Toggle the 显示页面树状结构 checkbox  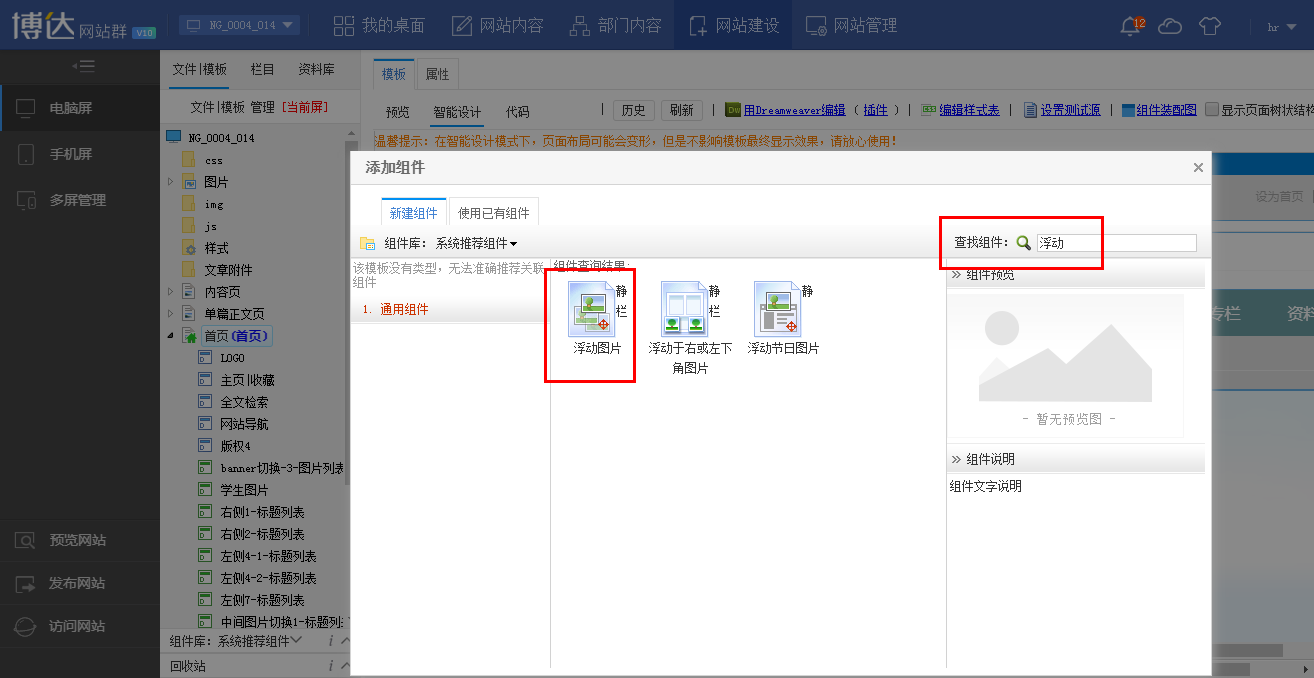tap(1212, 110)
